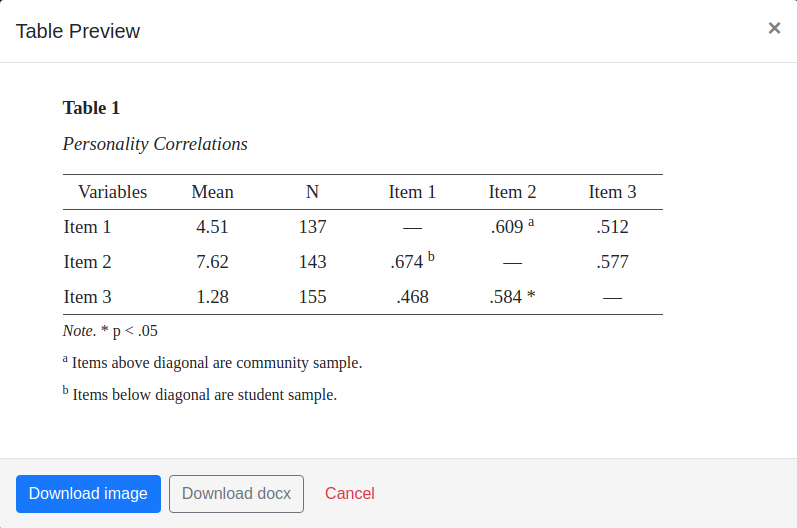Viewport: 797px width, 528px height.
Task: Click the correlation value .512
Action: point(612,227)
